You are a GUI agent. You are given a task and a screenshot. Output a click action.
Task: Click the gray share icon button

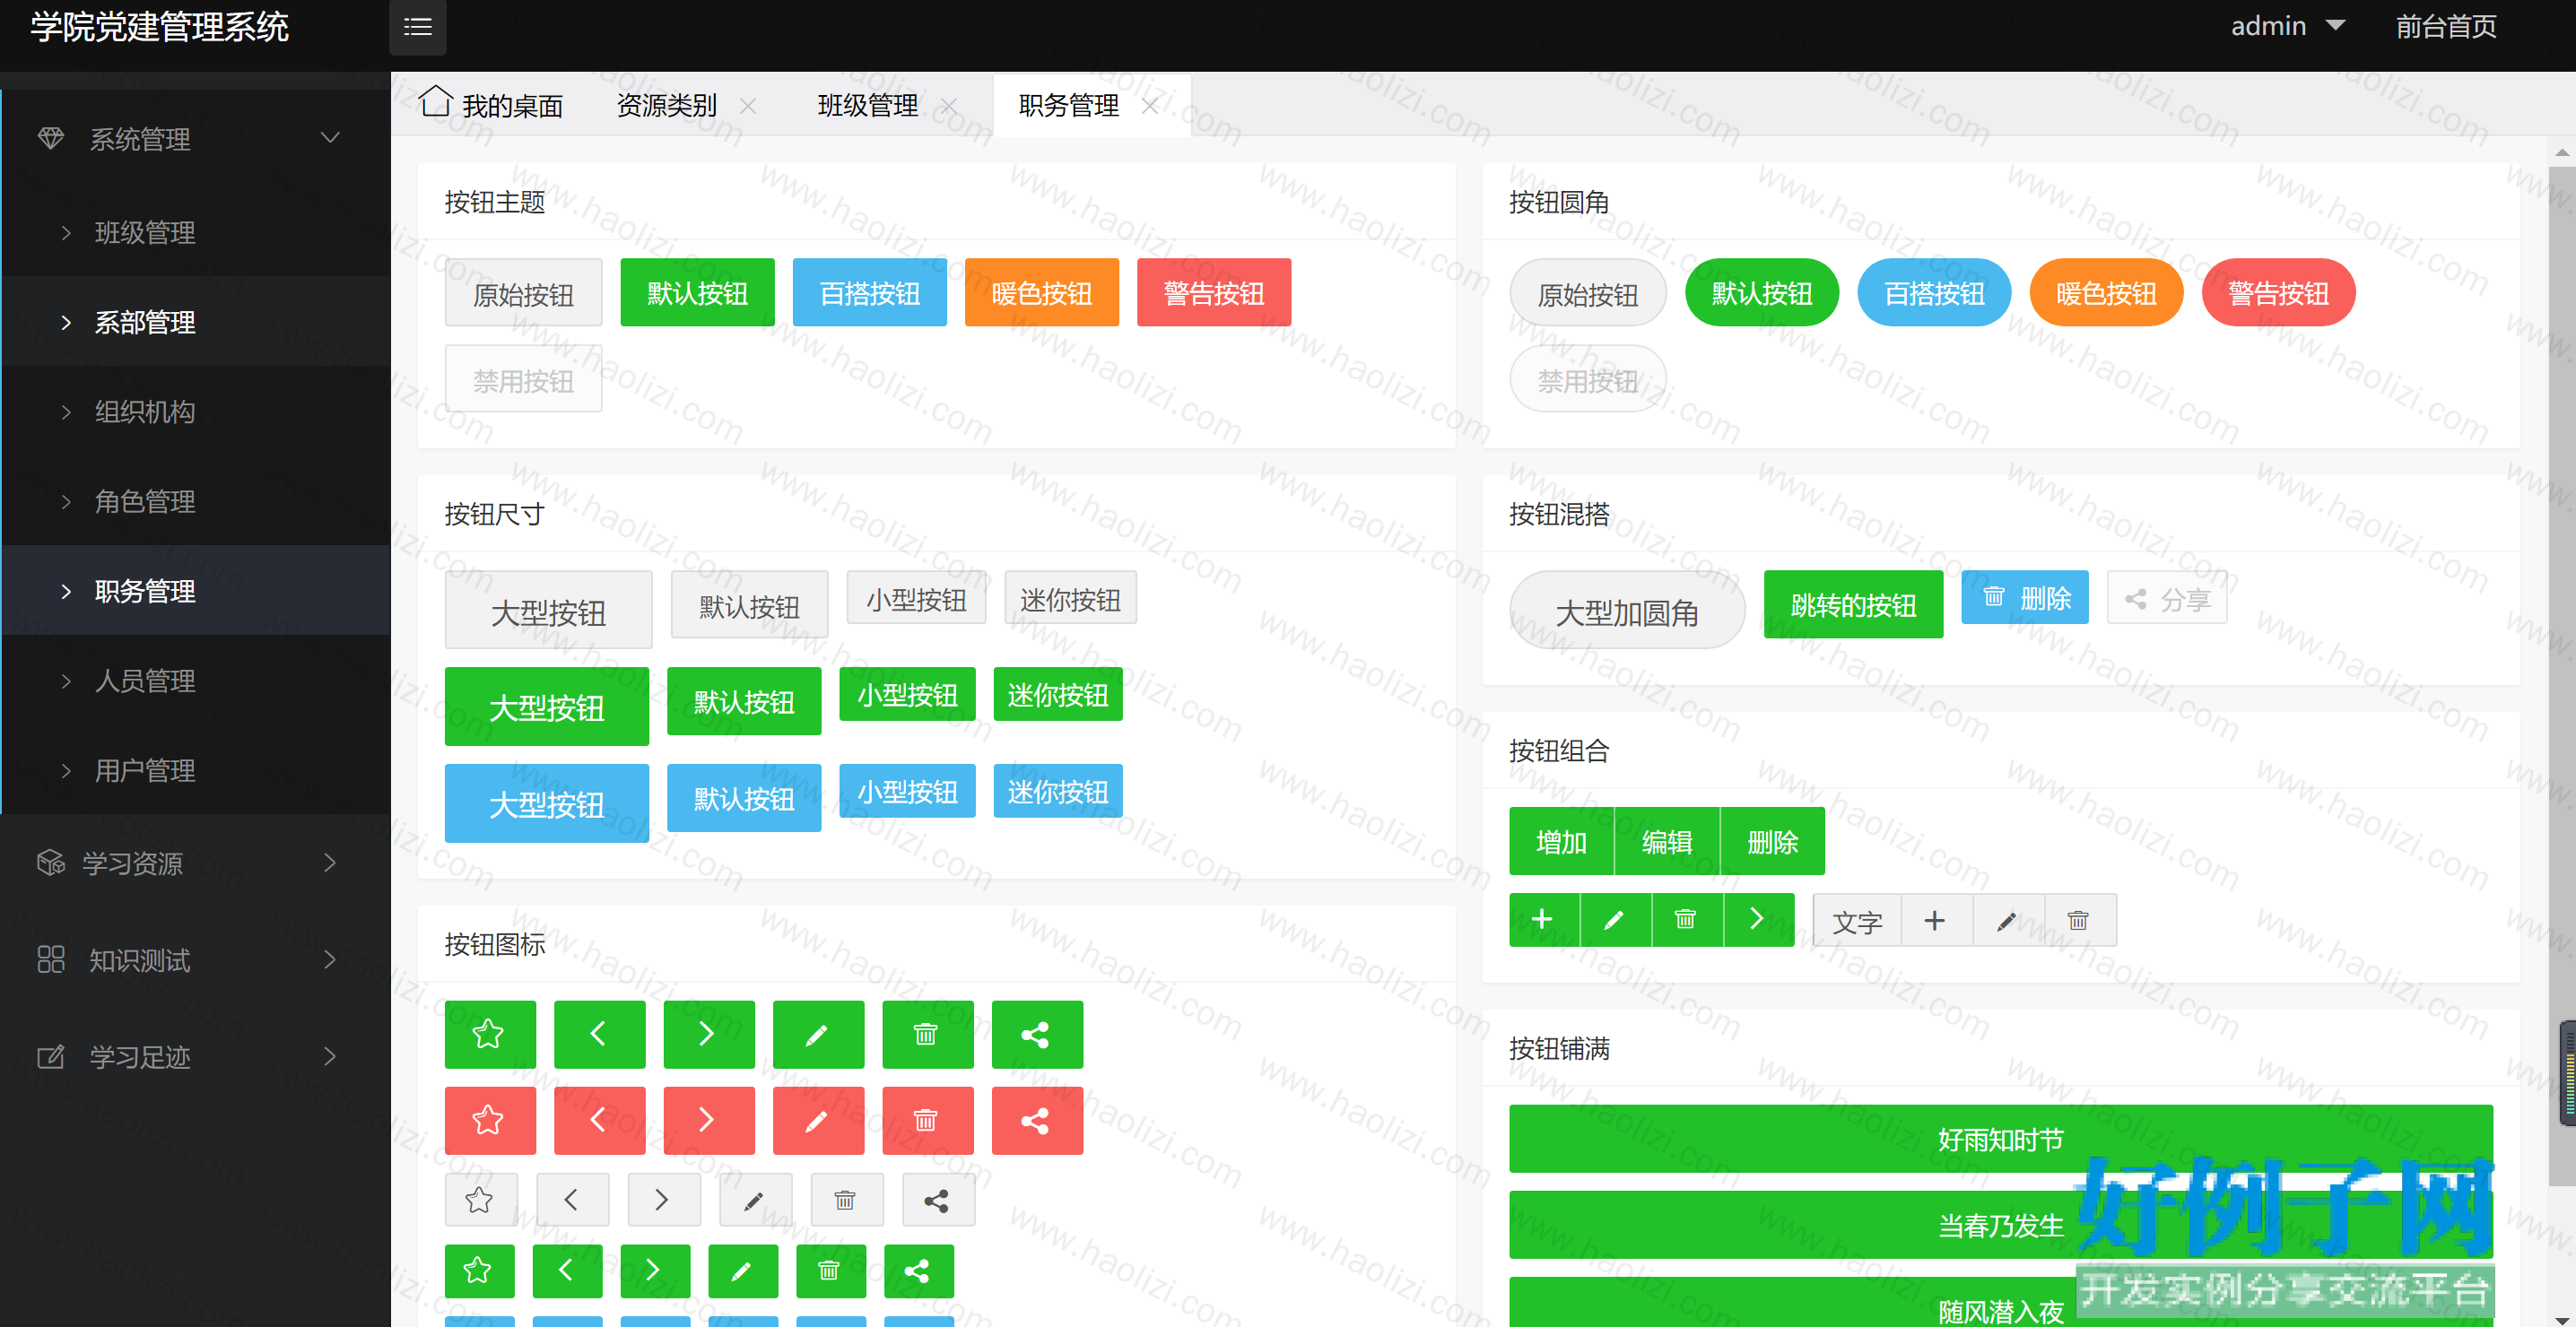938,1199
